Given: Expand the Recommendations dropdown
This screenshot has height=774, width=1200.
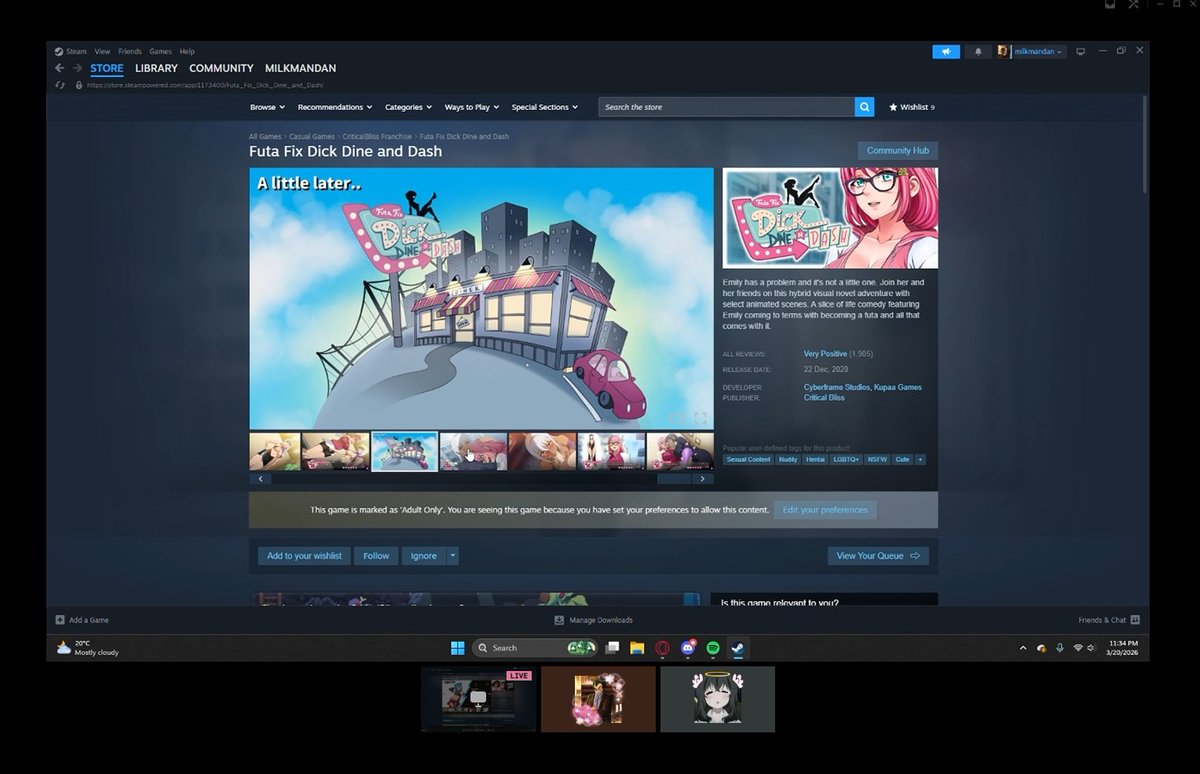Looking at the screenshot, I should pyautogui.click(x=335, y=107).
